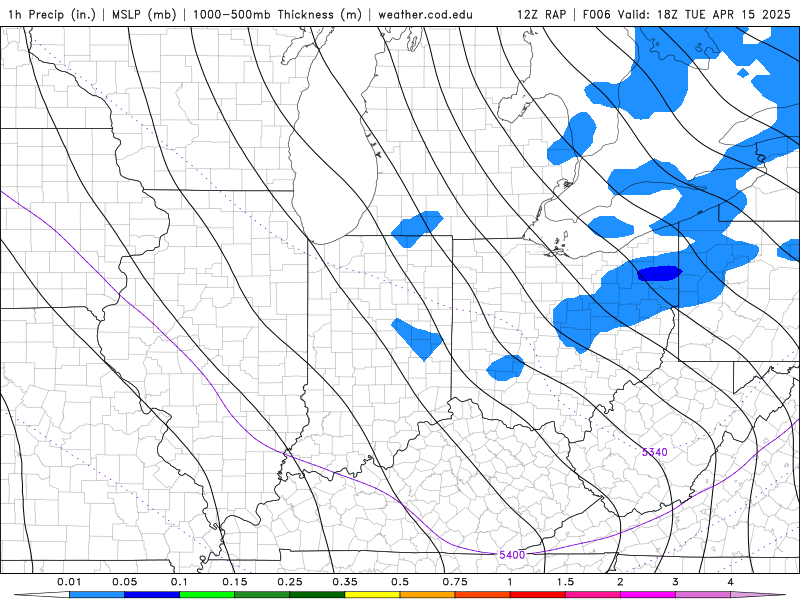Select the red 1–1.5 color swatch
This screenshot has height=600, width=800.
[x=538, y=595]
